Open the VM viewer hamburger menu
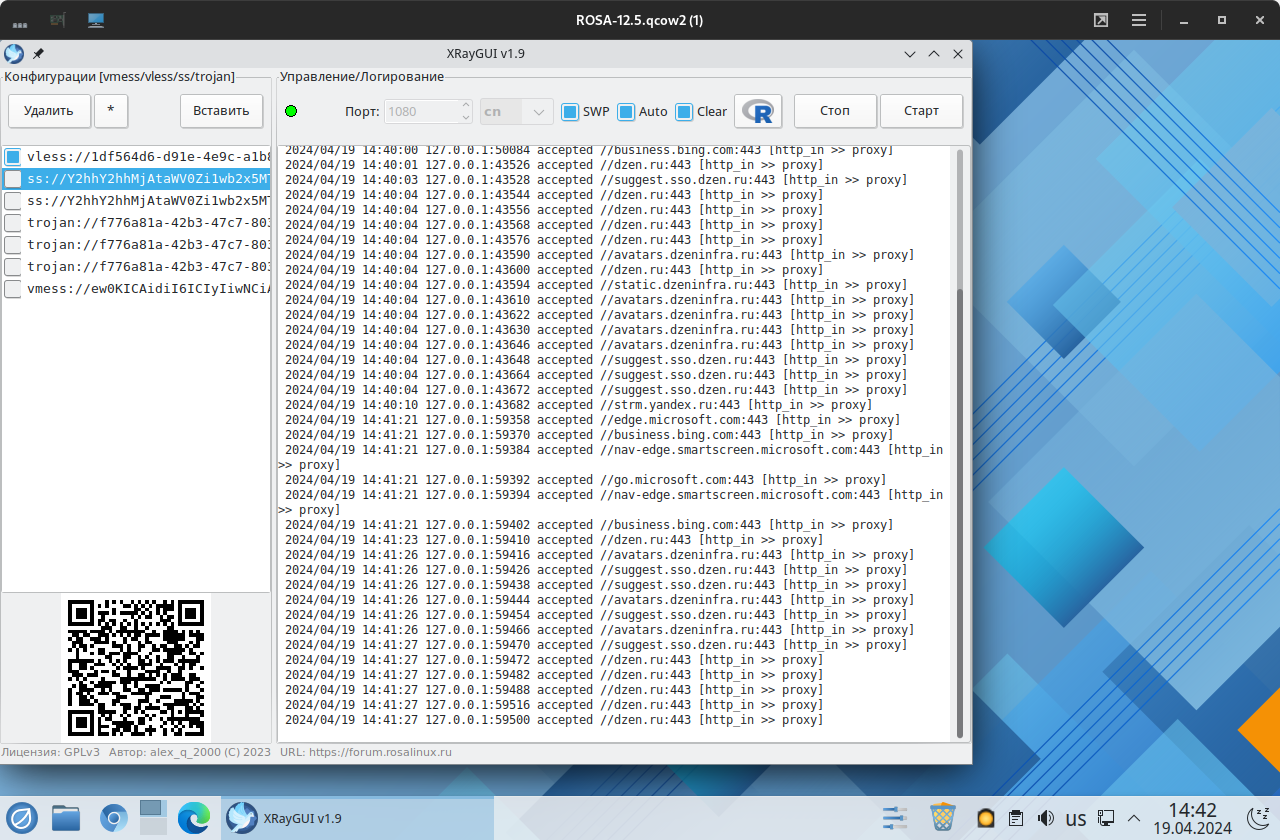The height and width of the screenshot is (840, 1280). [1138, 20]
